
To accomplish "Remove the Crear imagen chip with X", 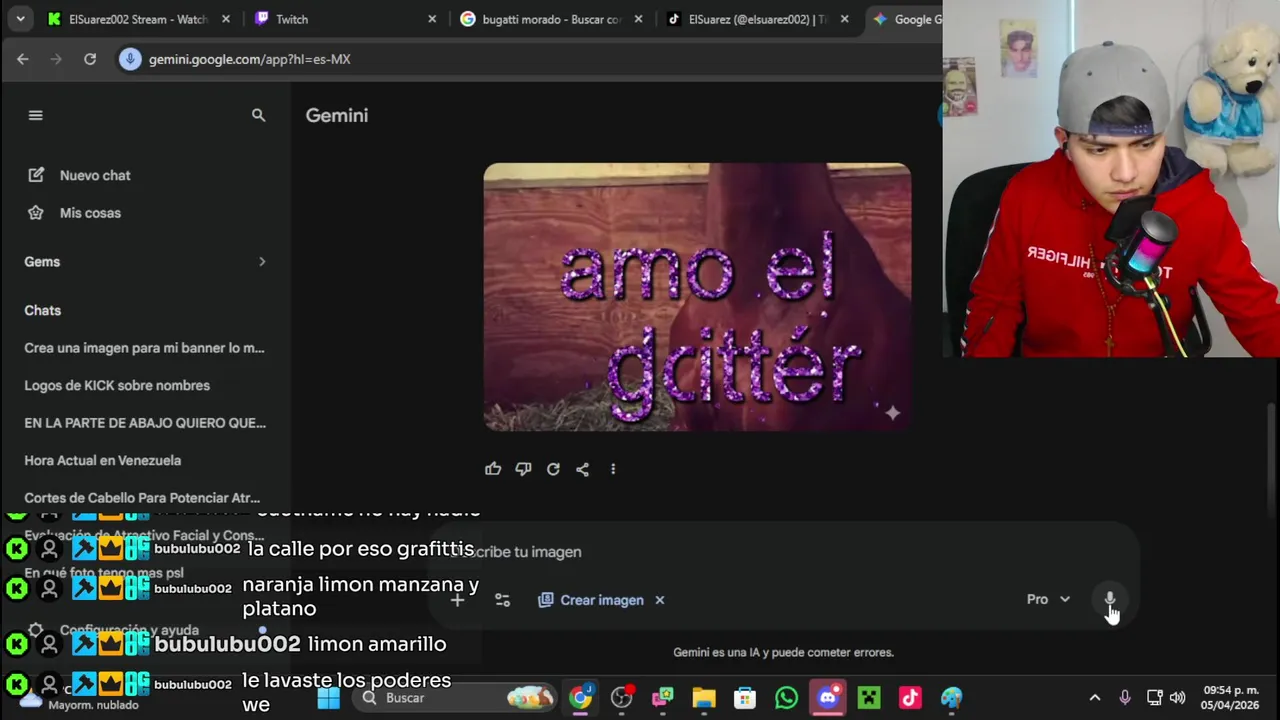I will pos(660,600).
